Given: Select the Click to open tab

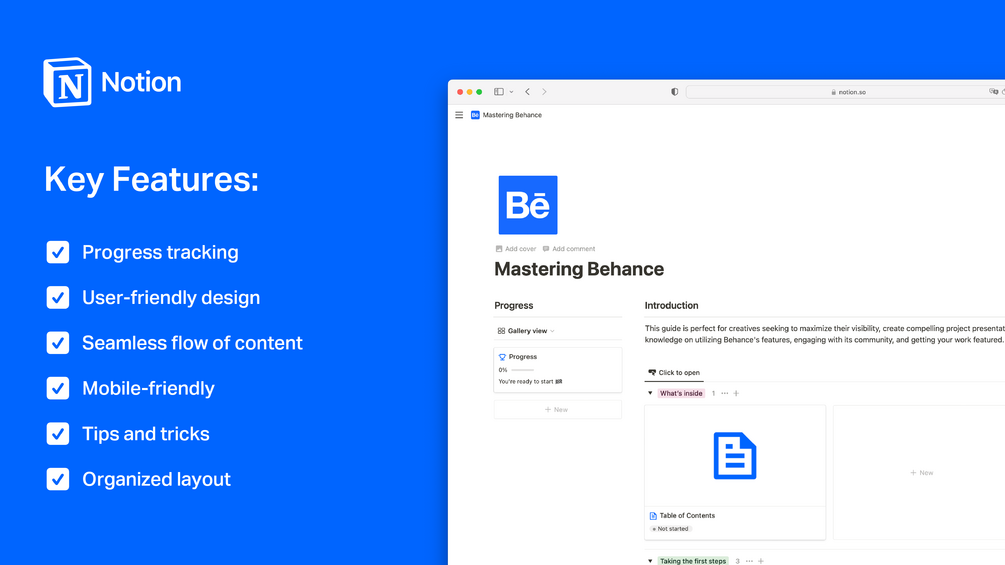Looking at the screenshot, I should (x=674, y=372).
